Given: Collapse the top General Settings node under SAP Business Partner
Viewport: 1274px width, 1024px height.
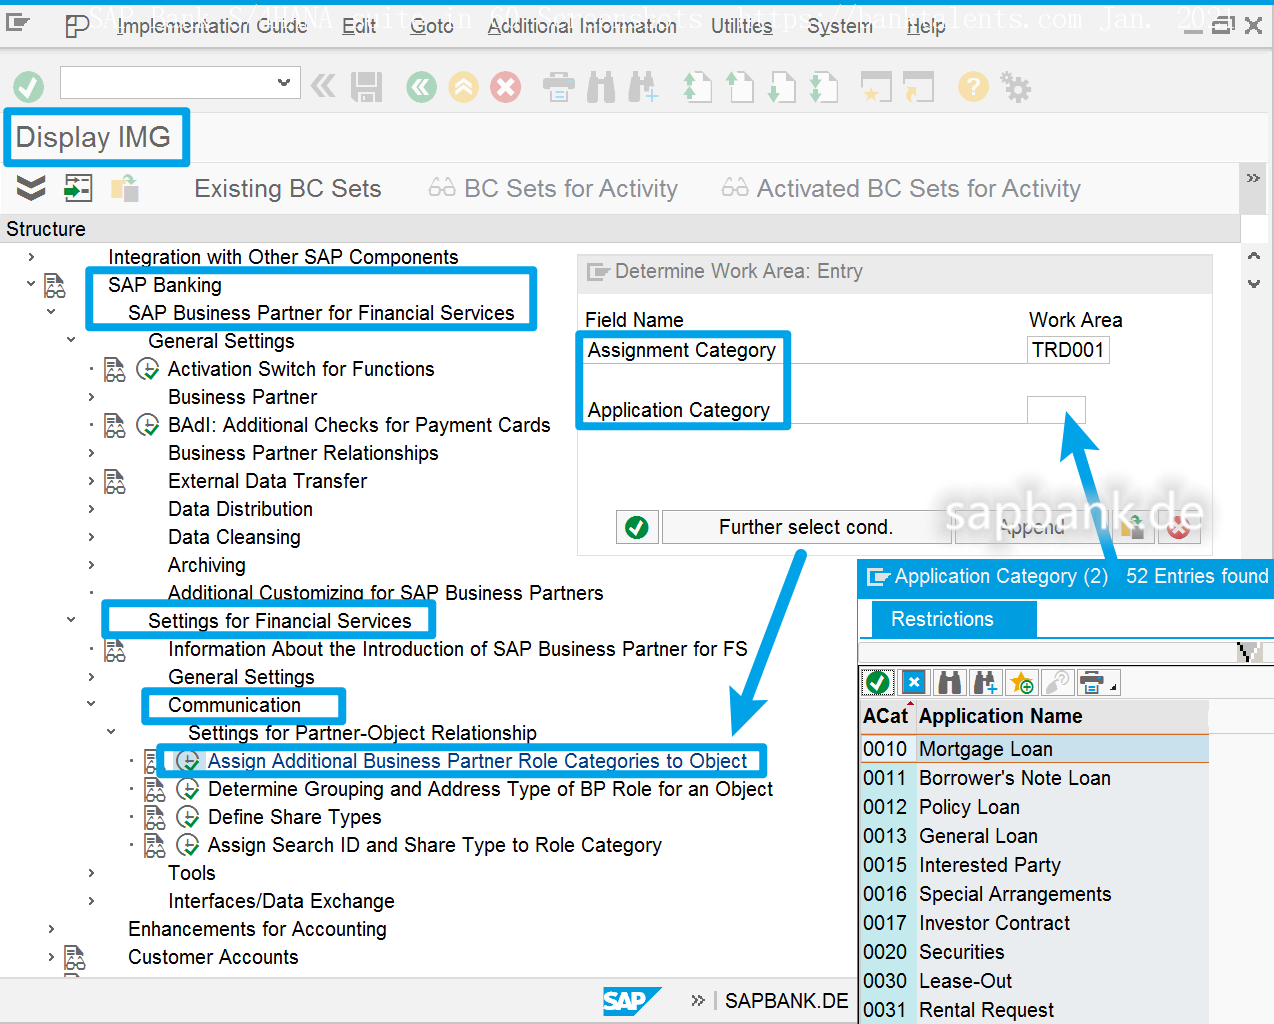Looking at the screenshot, I should pyautogui.click(x=71, y=341).
